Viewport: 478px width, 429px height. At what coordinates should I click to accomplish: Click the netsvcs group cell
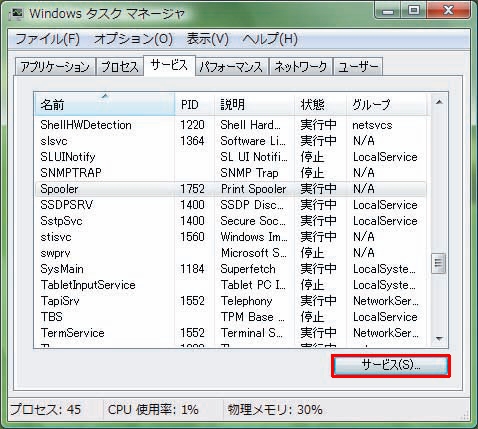[372, 125]
